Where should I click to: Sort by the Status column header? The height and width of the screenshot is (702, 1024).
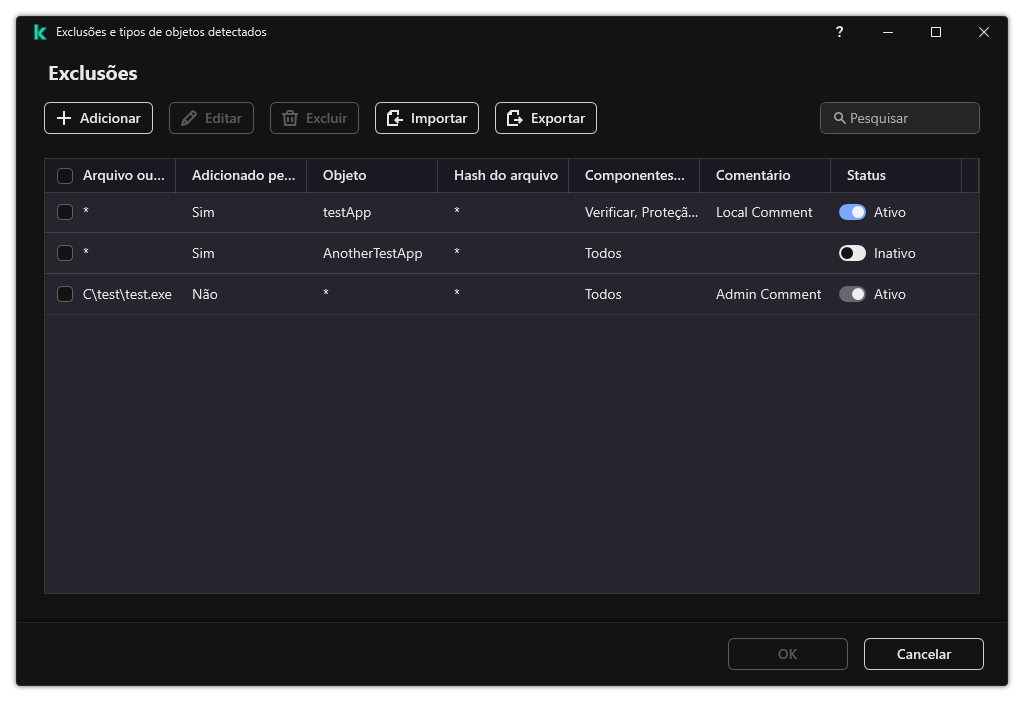[x=866, y=175]
